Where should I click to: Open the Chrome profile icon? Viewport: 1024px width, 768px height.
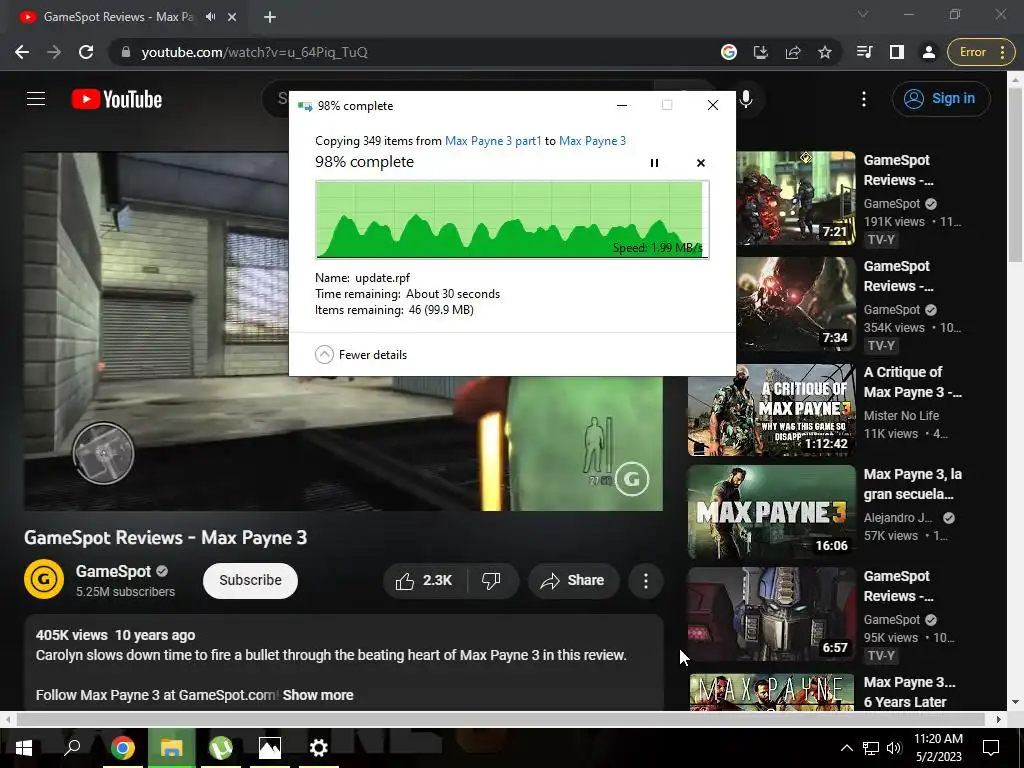(929, 52)
